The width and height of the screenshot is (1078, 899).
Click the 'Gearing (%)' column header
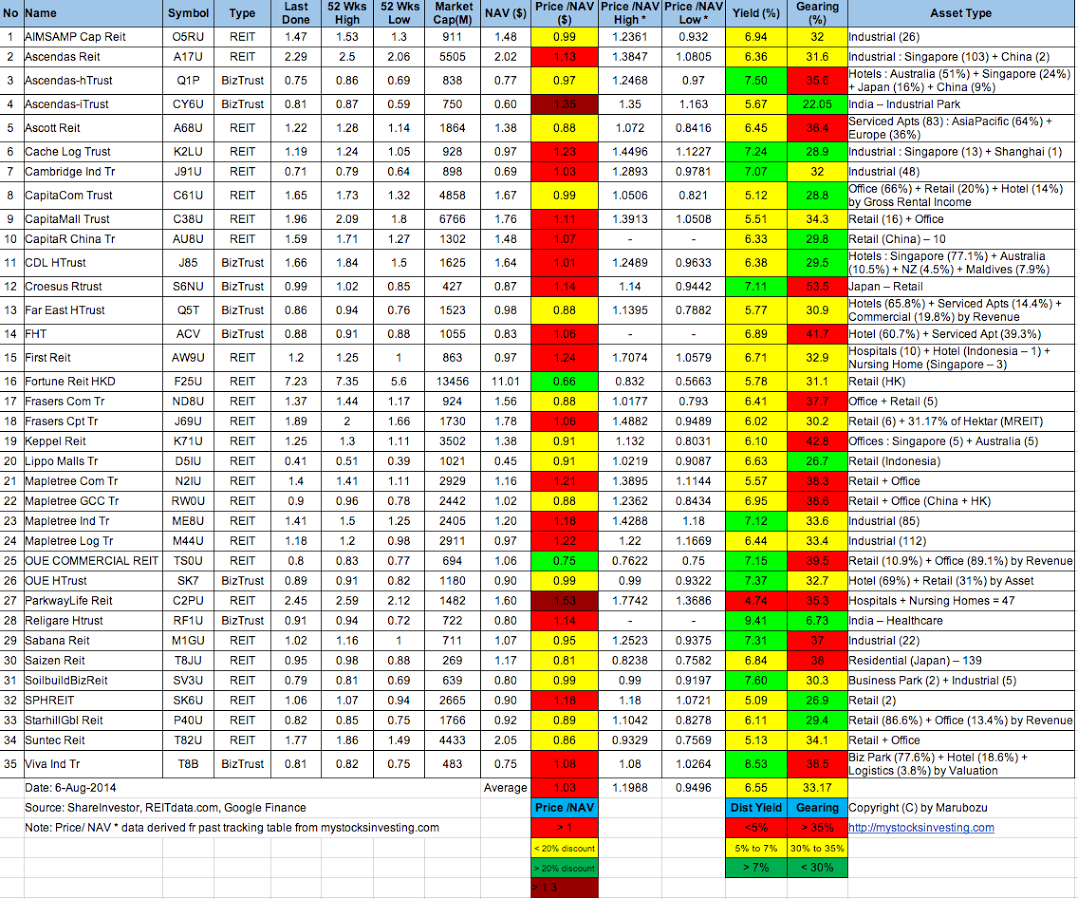(x=817, y=14)
